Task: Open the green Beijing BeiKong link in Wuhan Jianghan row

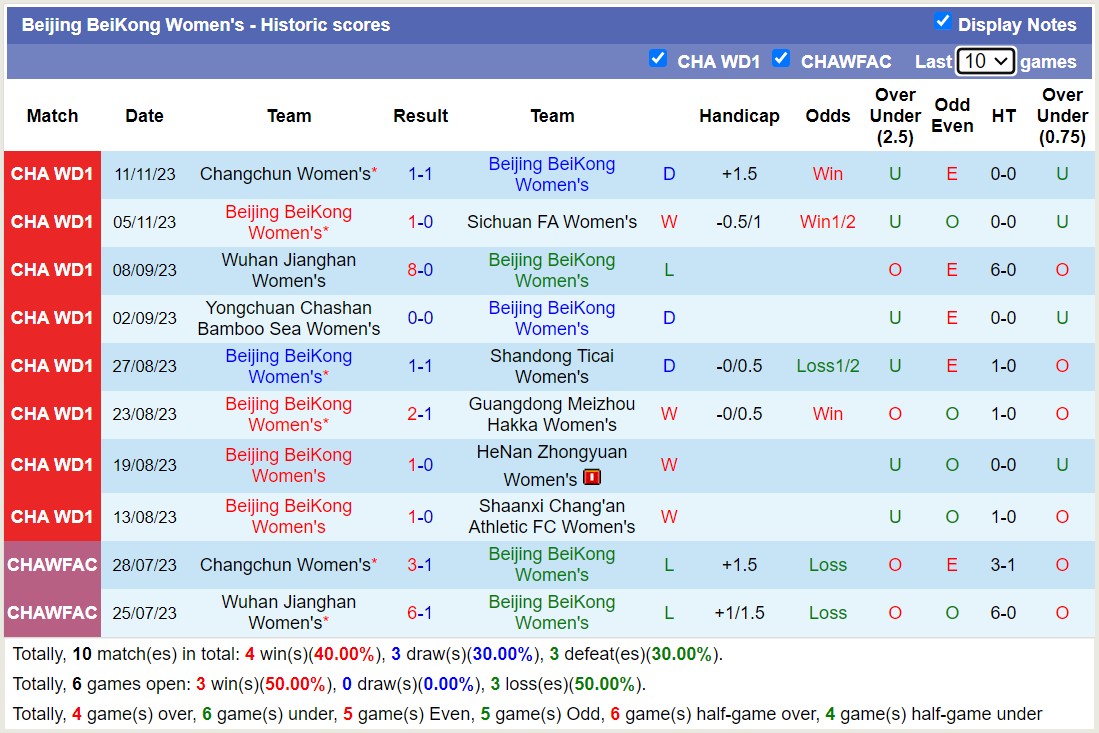Action: point(552,270)
